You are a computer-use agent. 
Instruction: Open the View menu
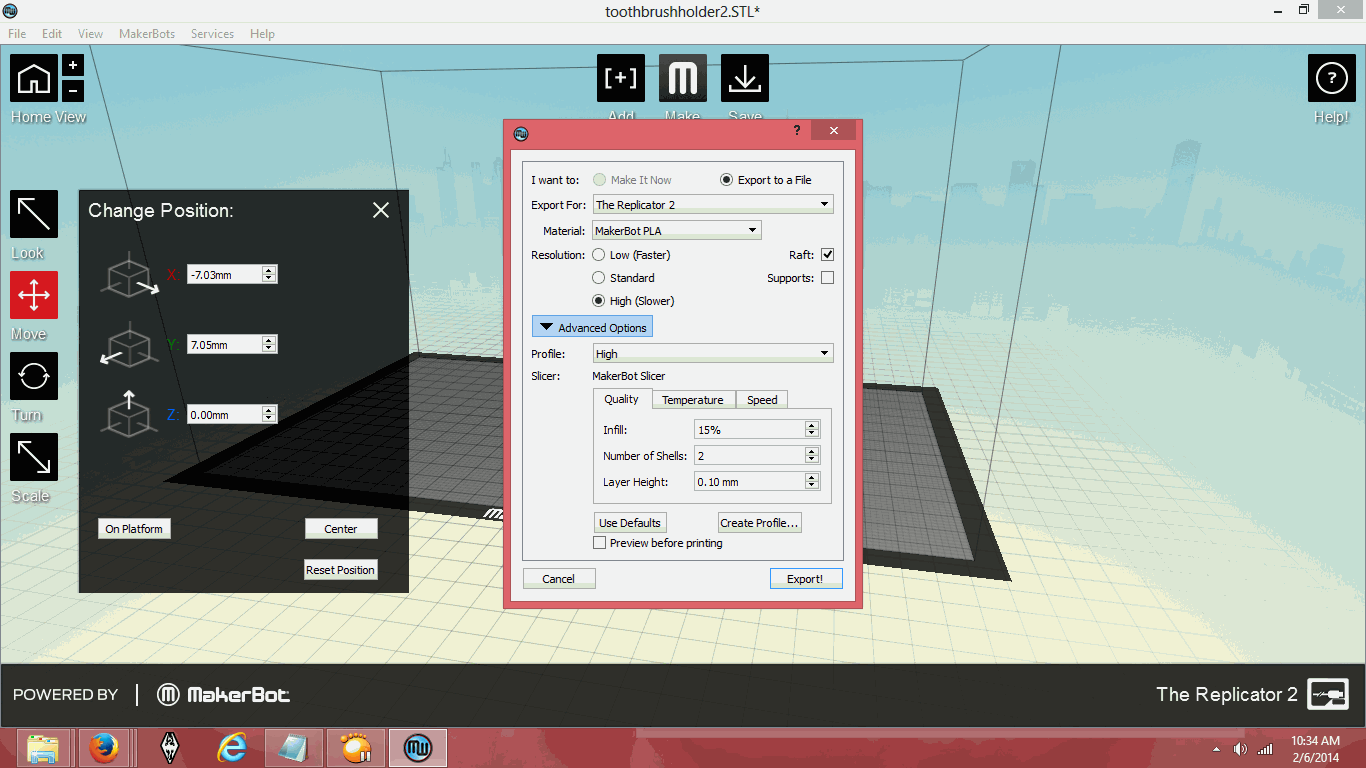coord(90,34)
